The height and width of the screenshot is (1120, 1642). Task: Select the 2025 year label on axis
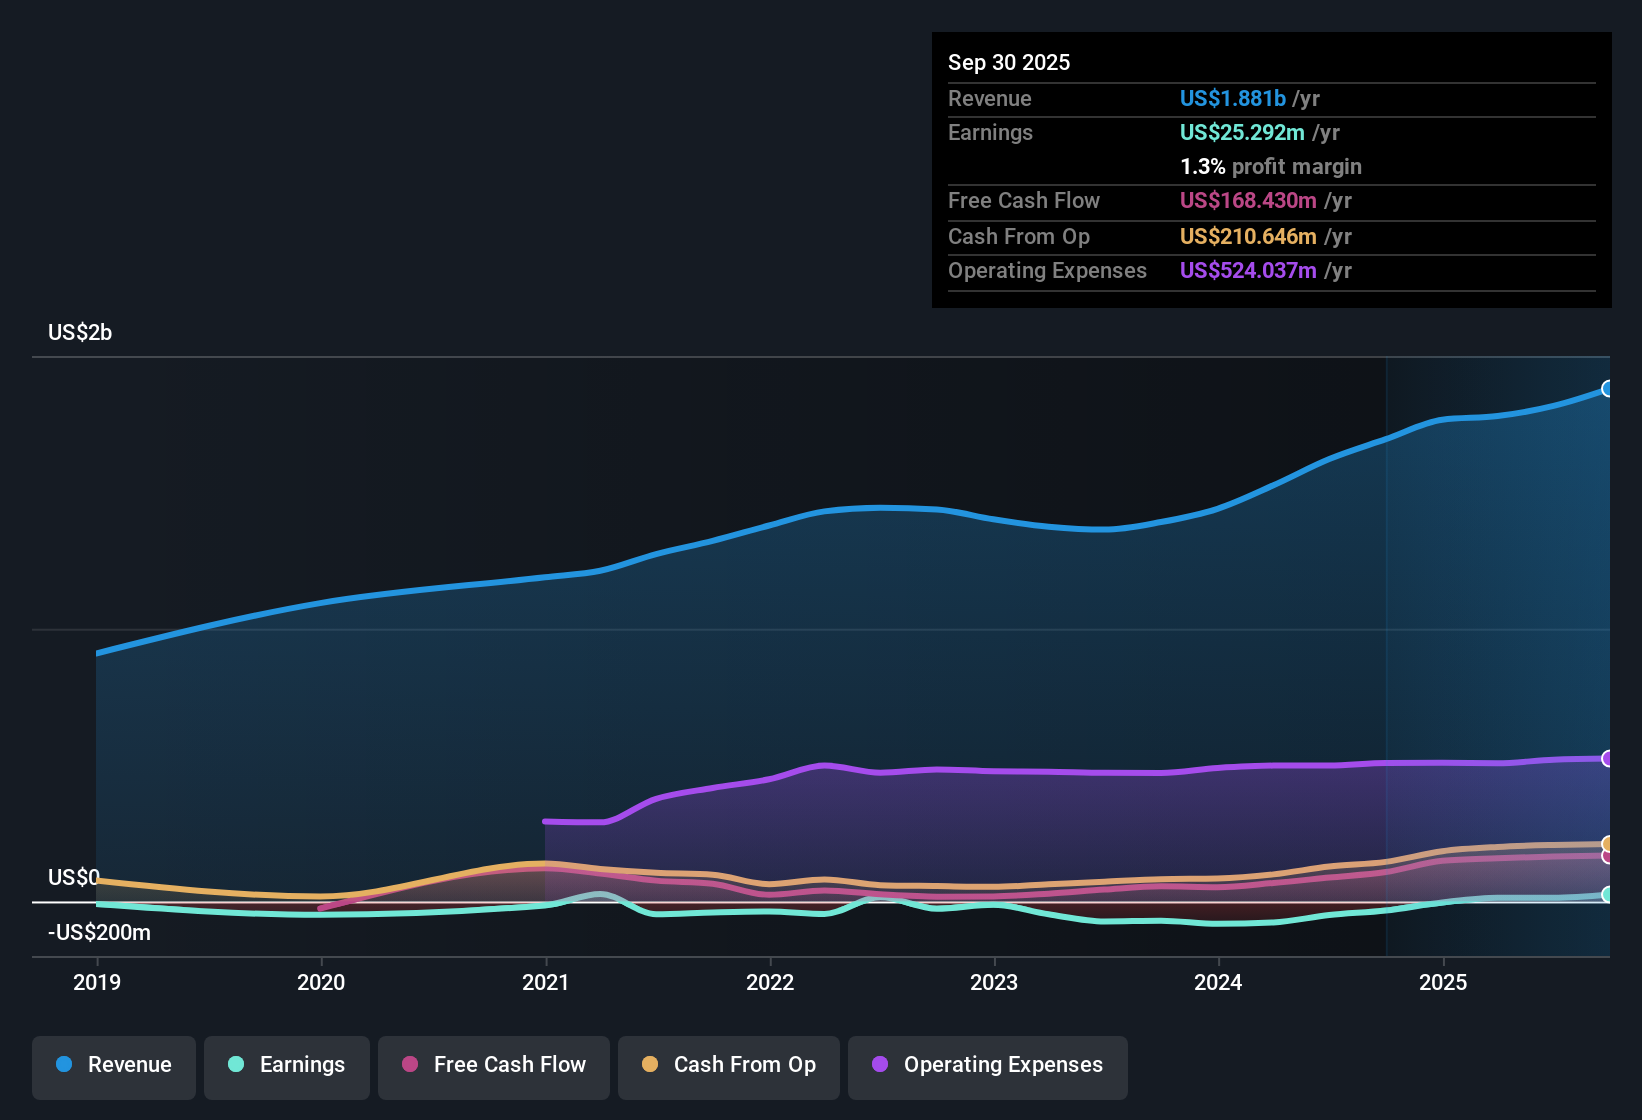pos(1444,983)
